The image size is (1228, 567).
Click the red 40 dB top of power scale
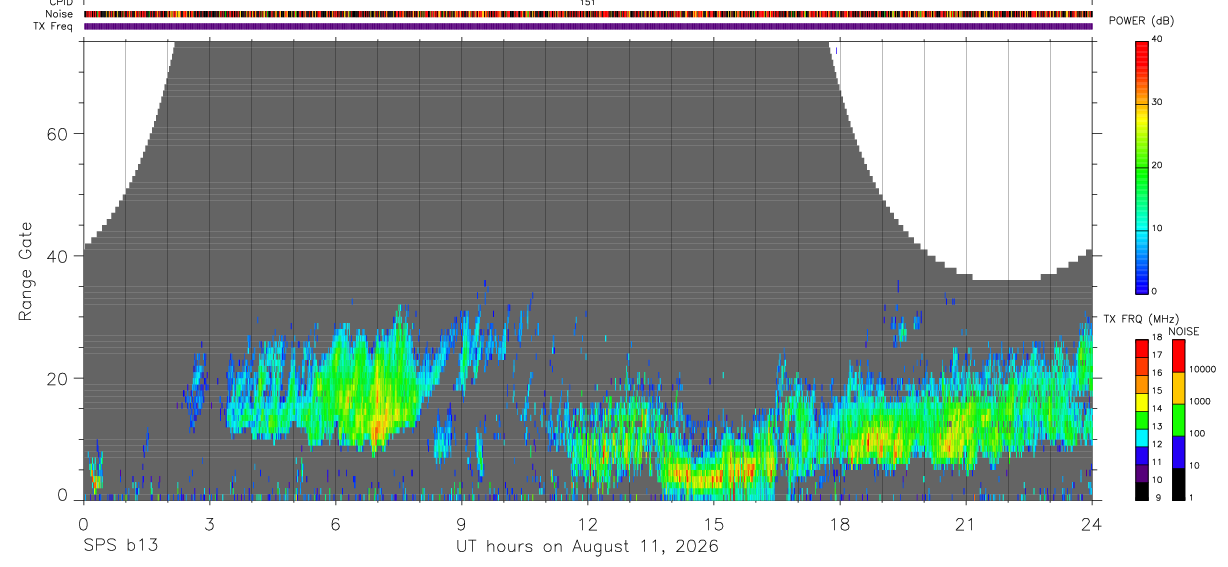(1142, 45)
